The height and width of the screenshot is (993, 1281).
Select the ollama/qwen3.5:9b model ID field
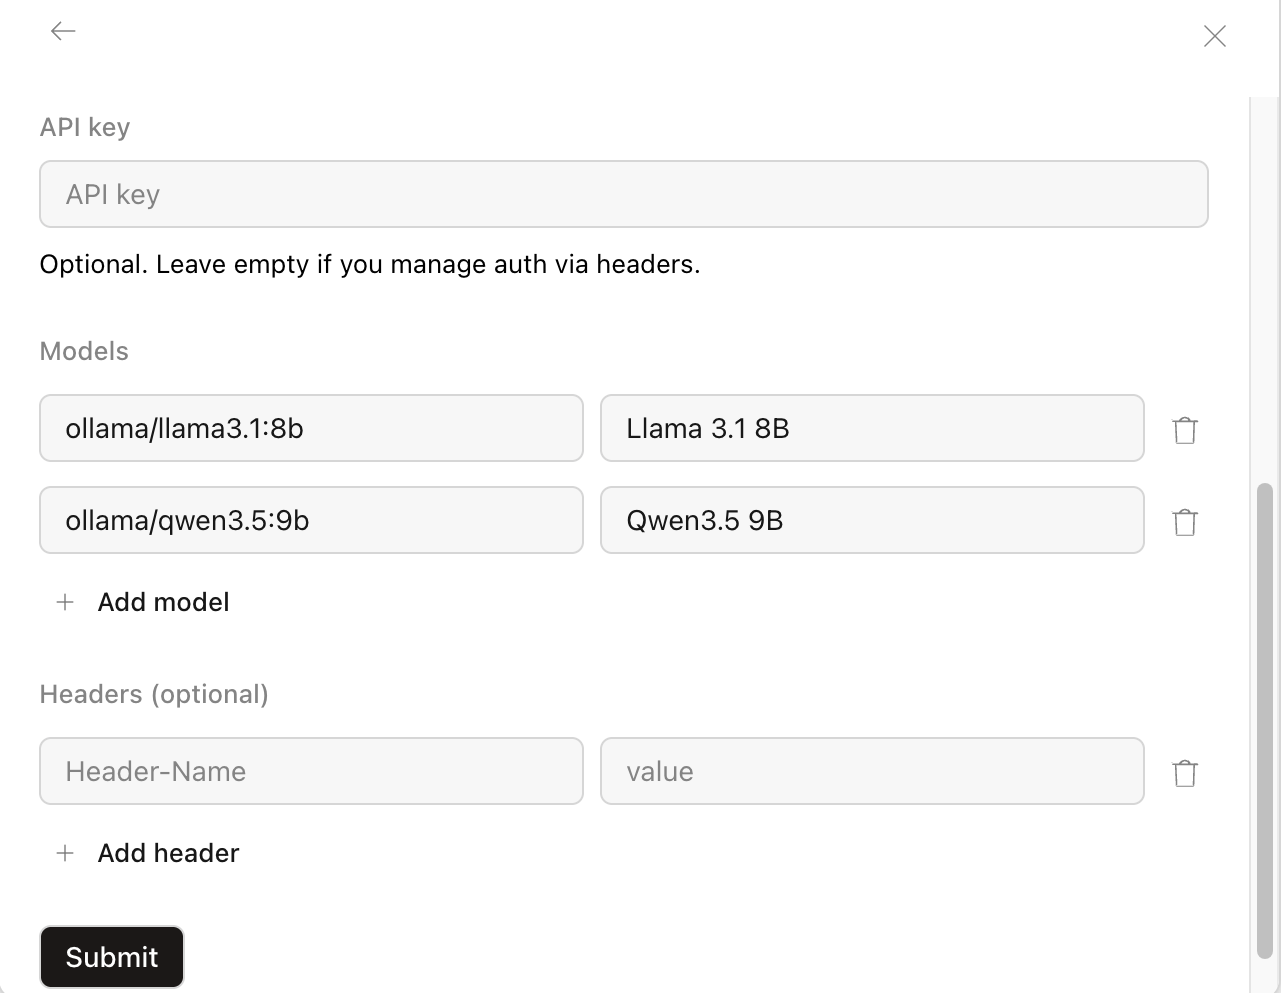point(311,521)
